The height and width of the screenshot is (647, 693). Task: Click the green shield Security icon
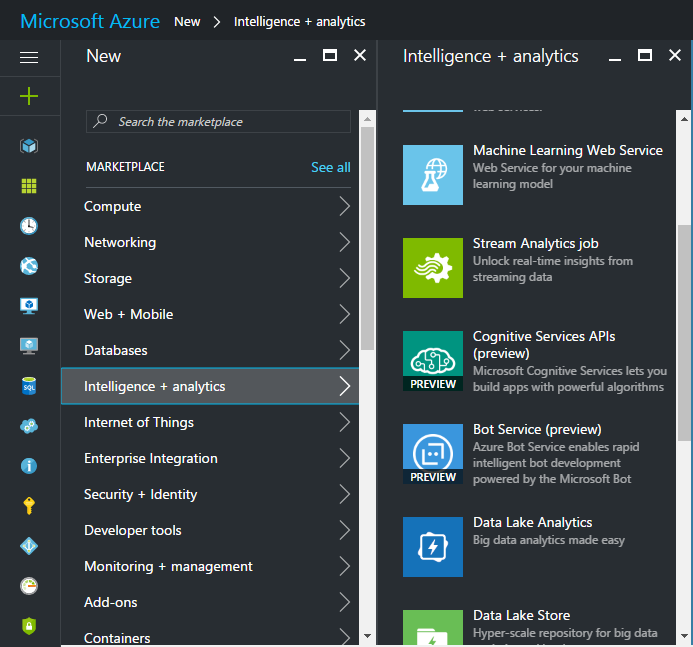click(x=29, y=626)
